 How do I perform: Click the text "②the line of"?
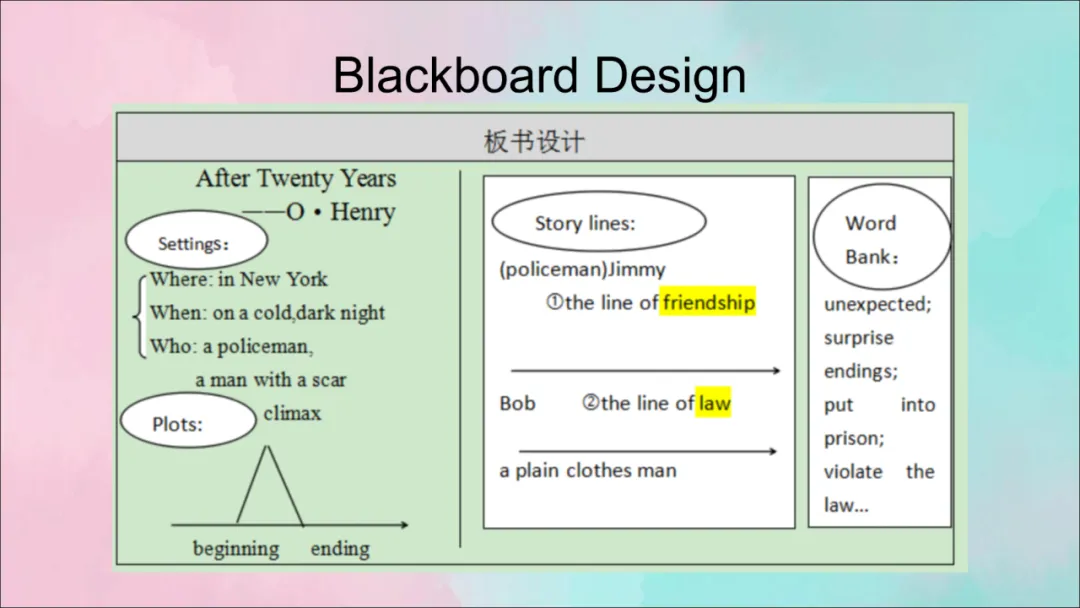638,403
